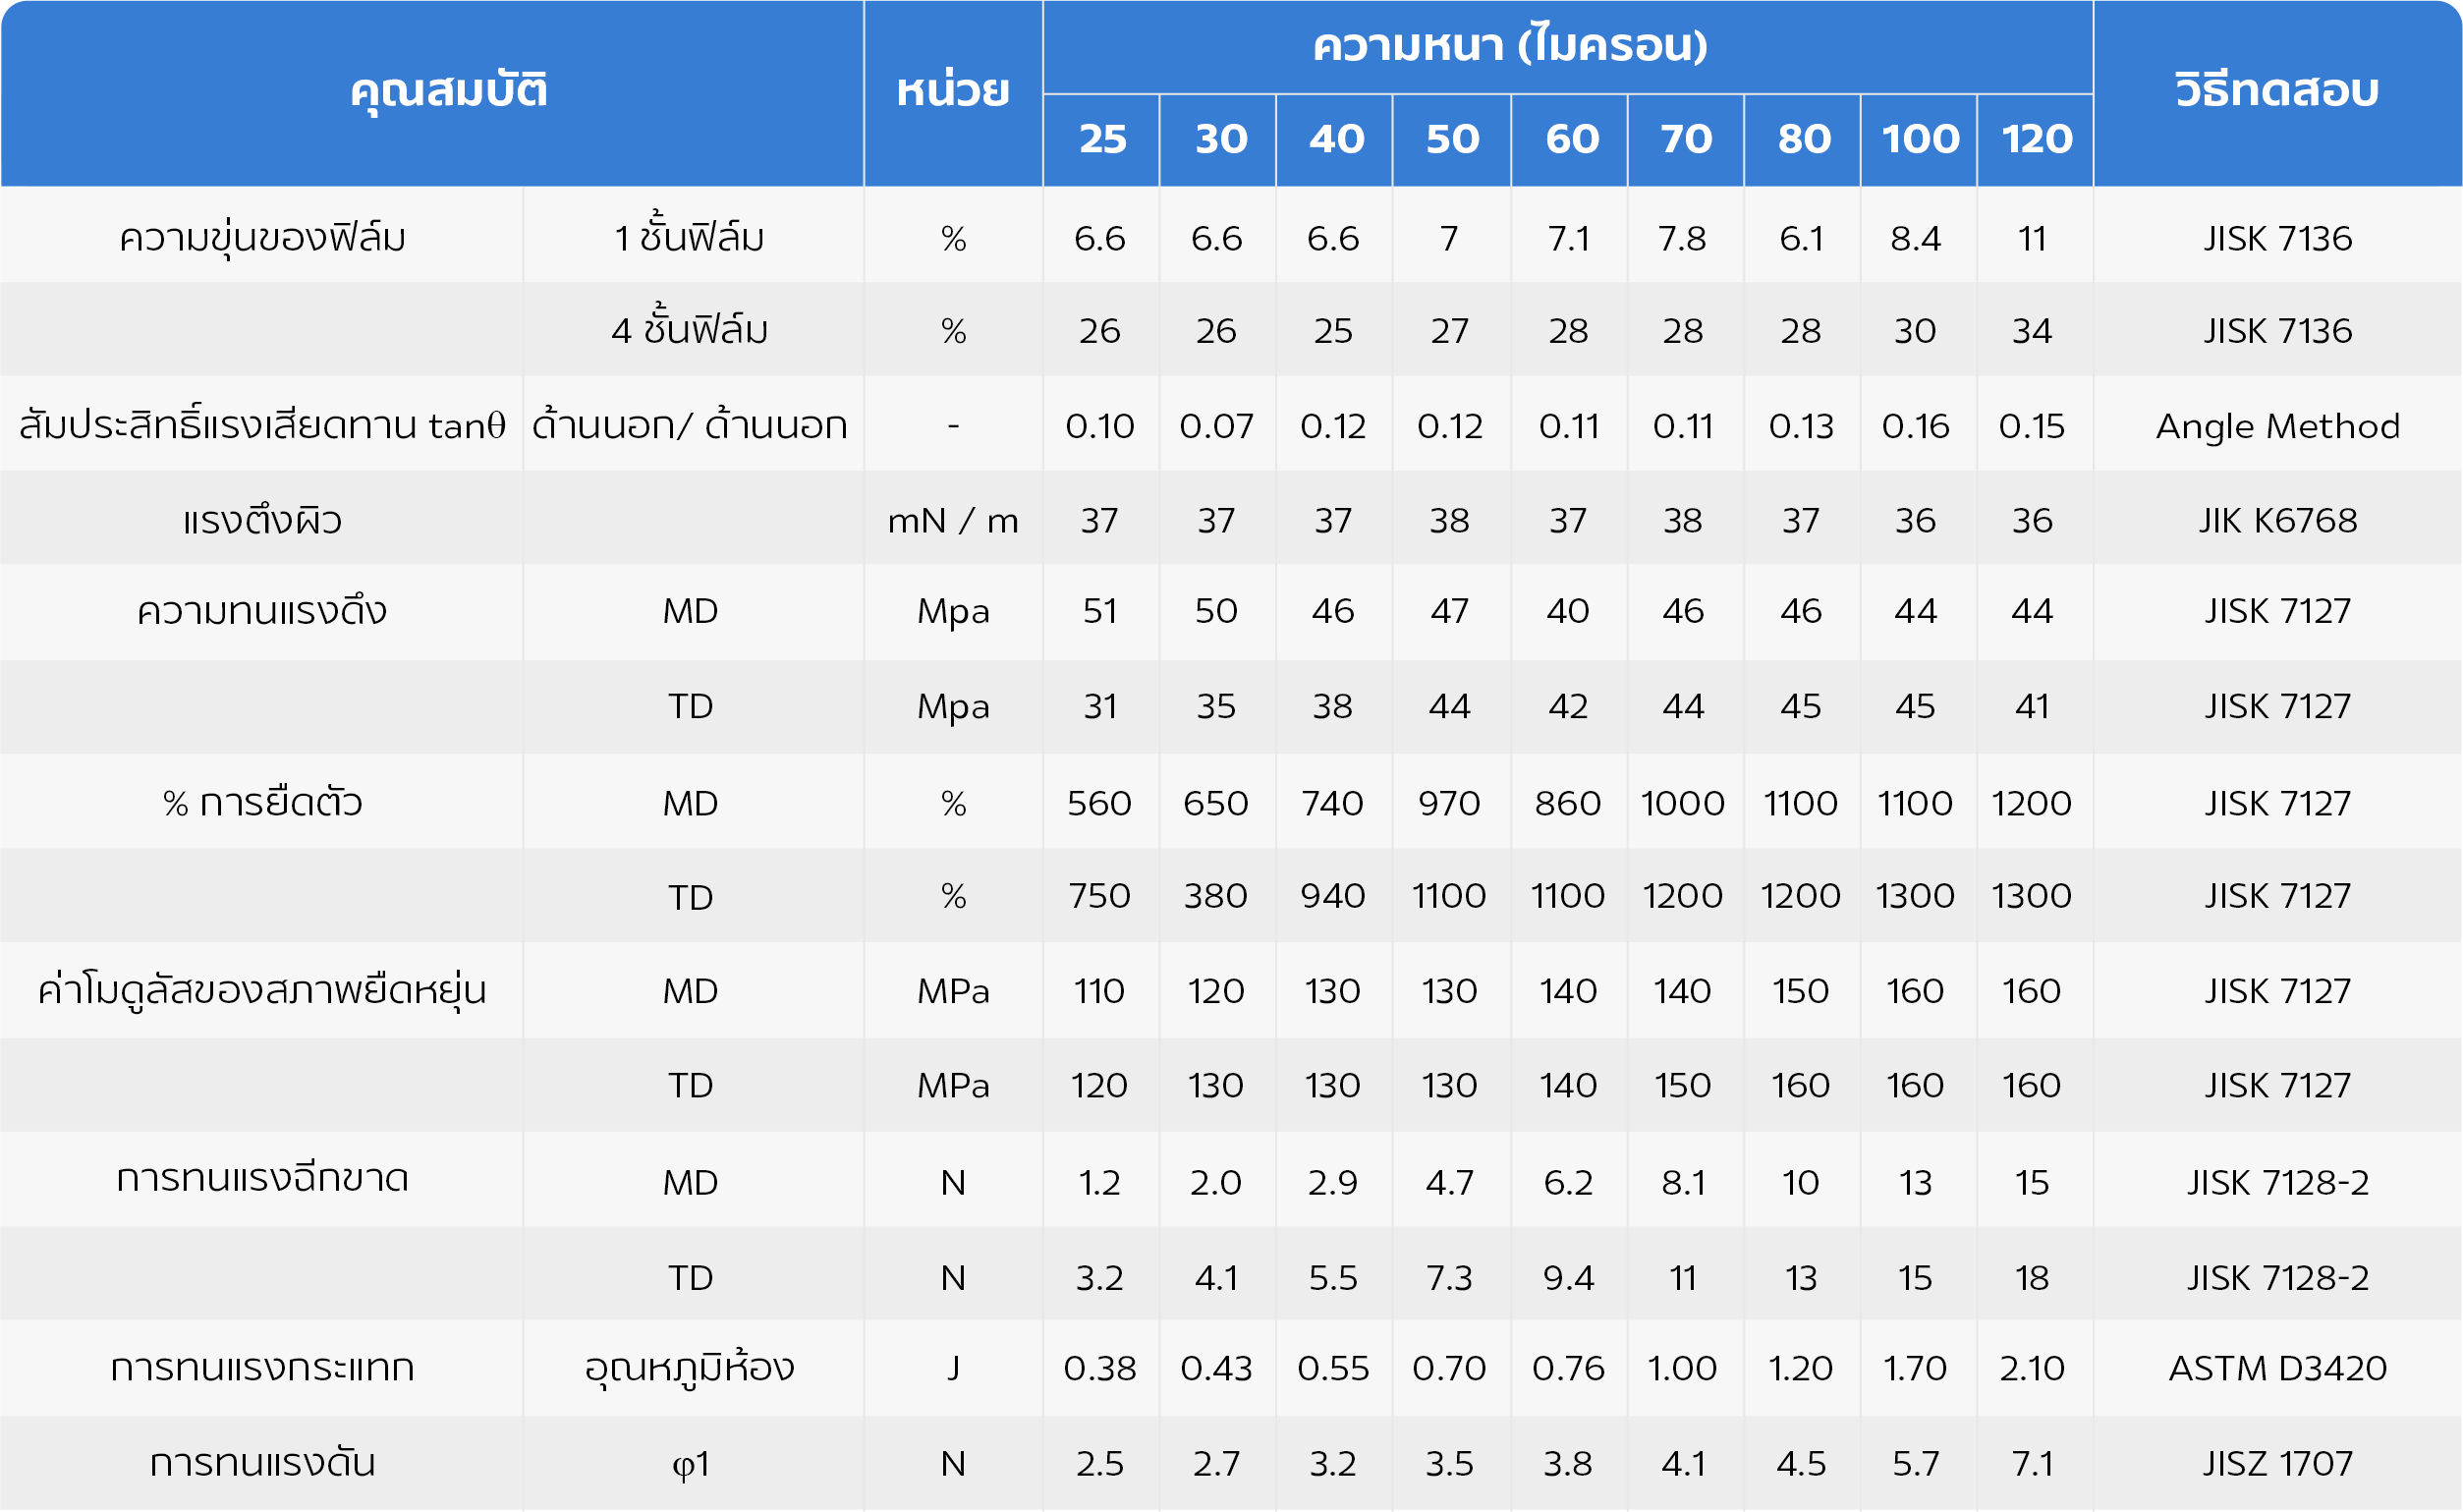Image resolution: width=2463 pixels, height=1512 pixels.
Task: Click the แรงตึงผิว property label
Action: pyautogui.click(x=262, y=520)
